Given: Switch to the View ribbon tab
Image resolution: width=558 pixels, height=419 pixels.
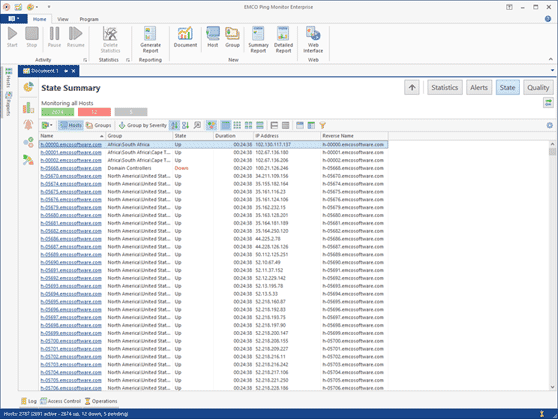Looking at the screenshot, I should [63, 19].
